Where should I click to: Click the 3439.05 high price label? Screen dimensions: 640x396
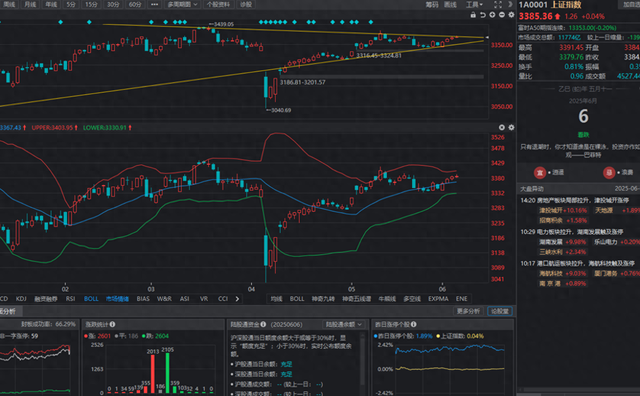pyautogui.click(x=223, y=24)
